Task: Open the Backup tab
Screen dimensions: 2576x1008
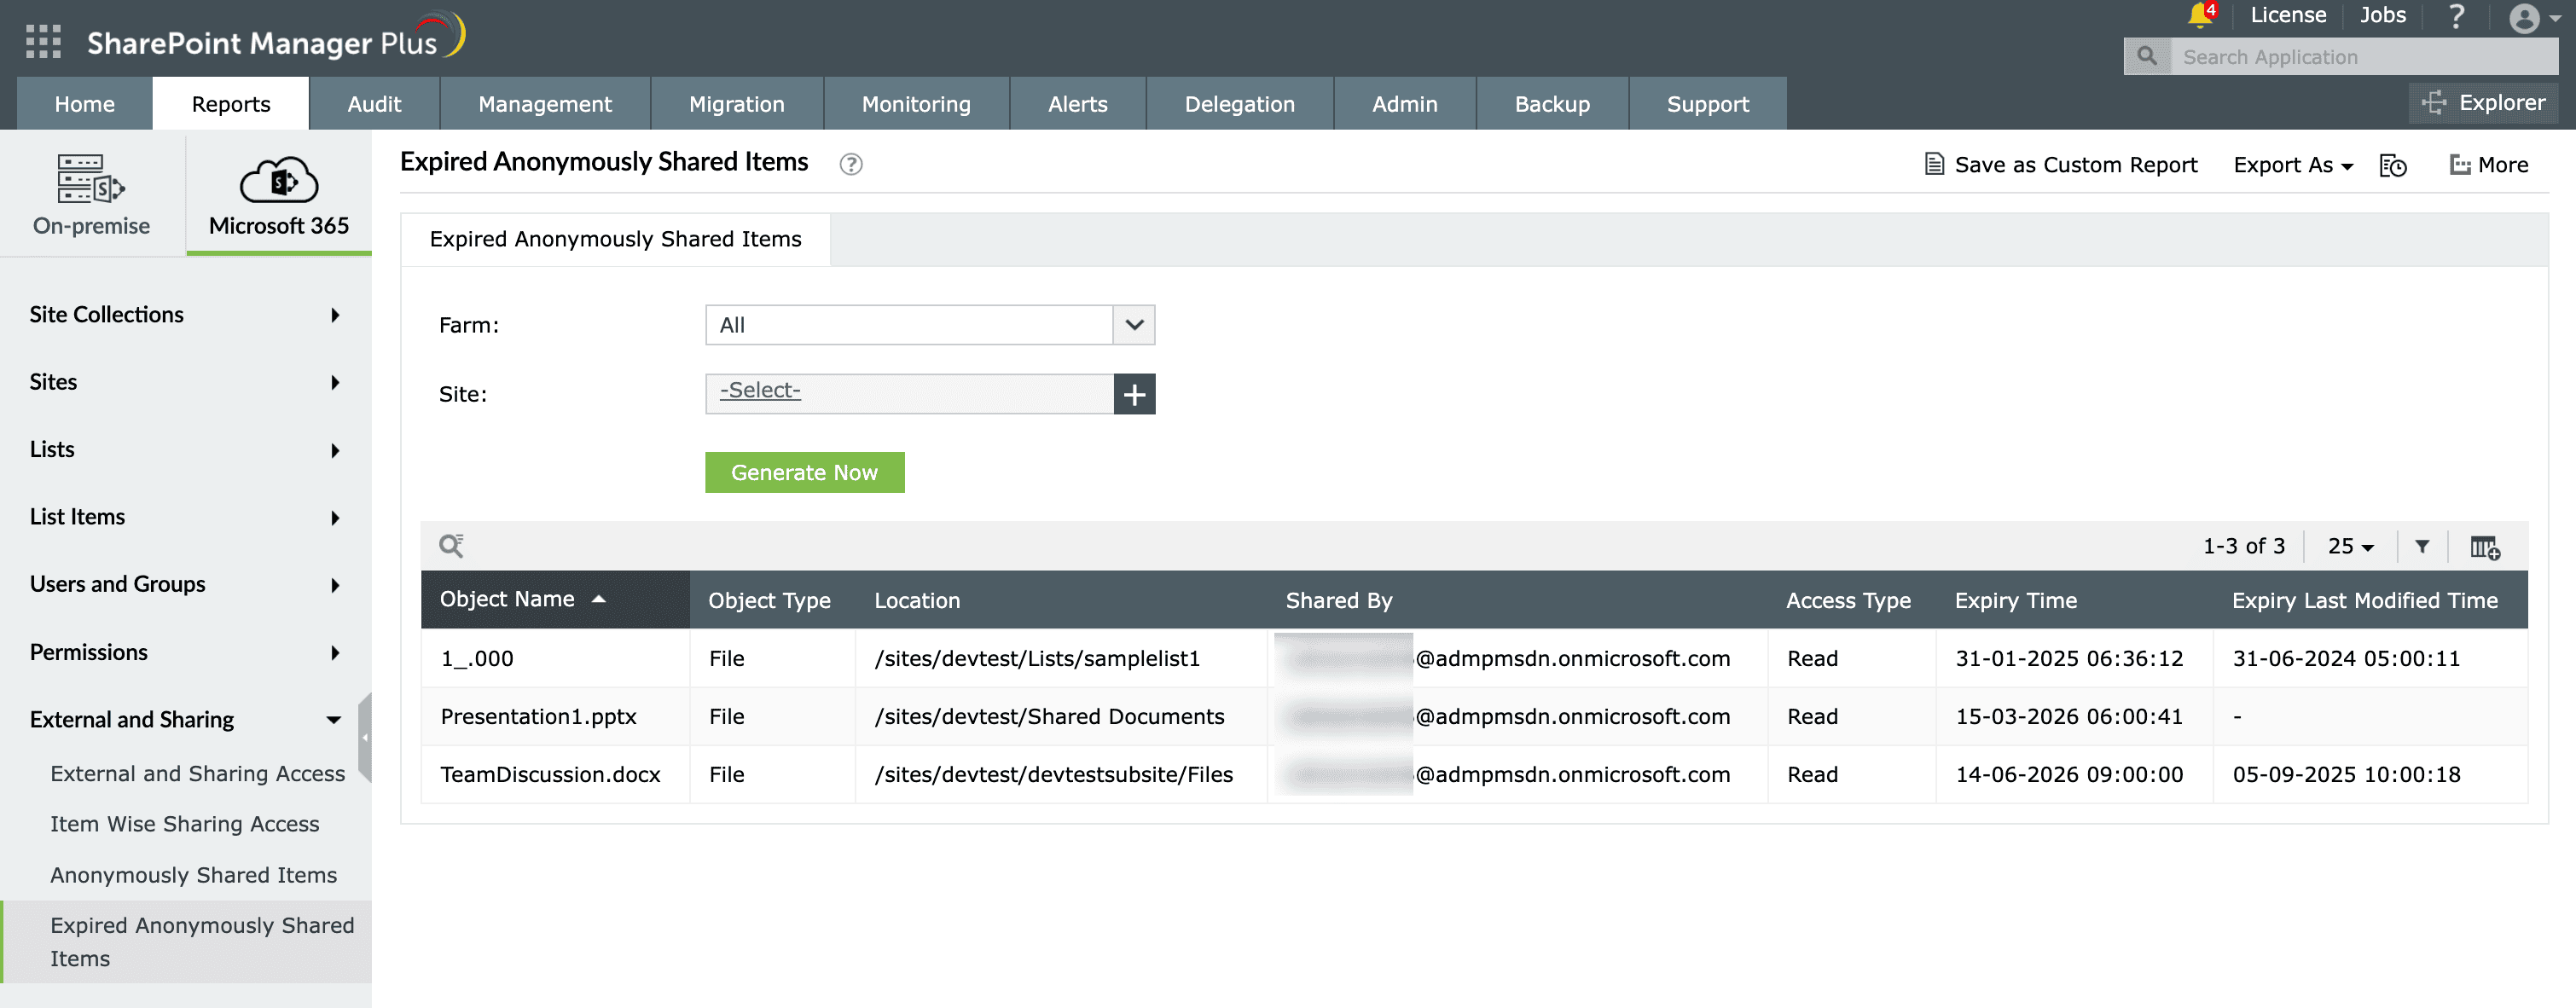Action: [1552, 104]
